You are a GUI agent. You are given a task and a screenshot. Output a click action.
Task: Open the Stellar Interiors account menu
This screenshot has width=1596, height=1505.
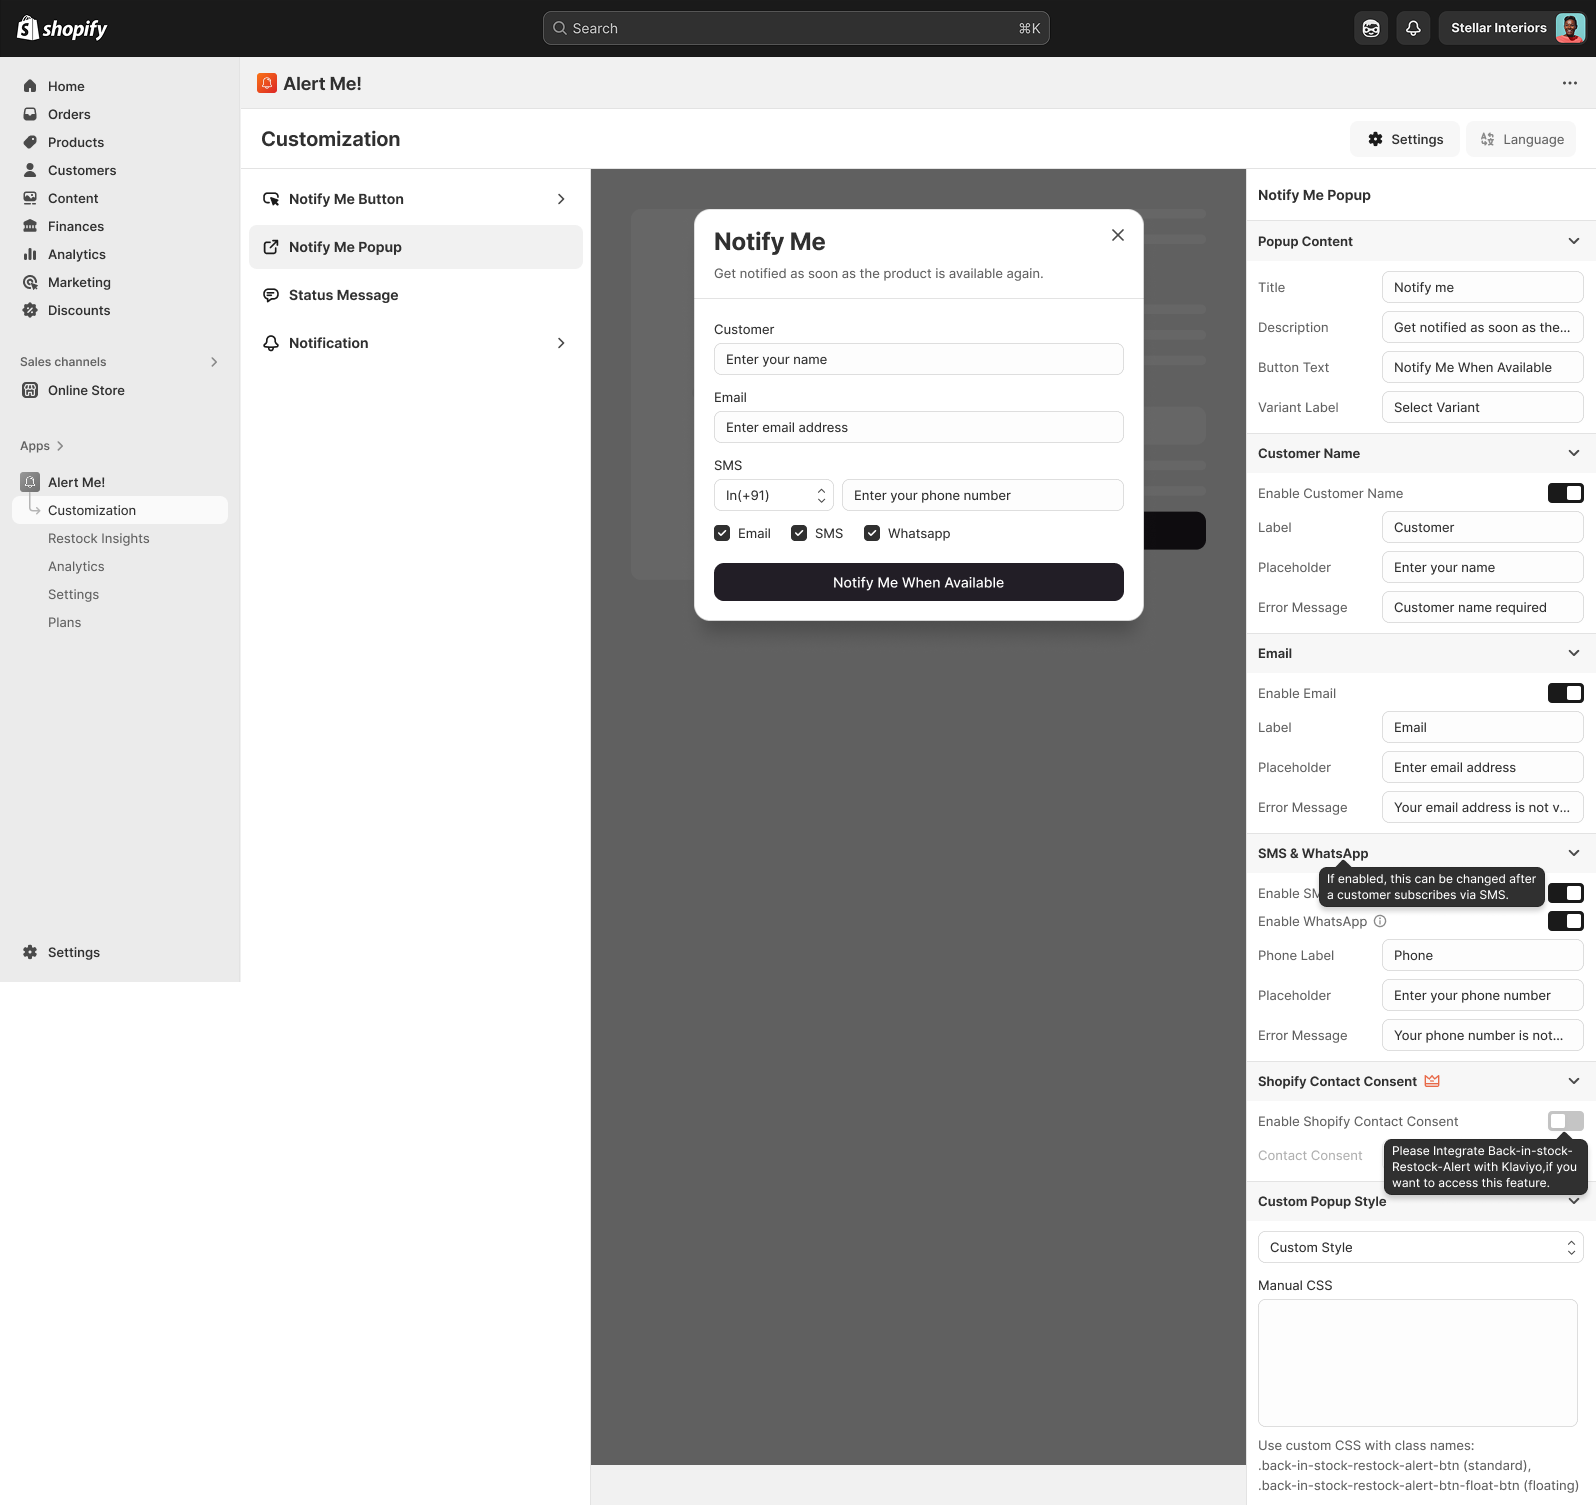1513,28
